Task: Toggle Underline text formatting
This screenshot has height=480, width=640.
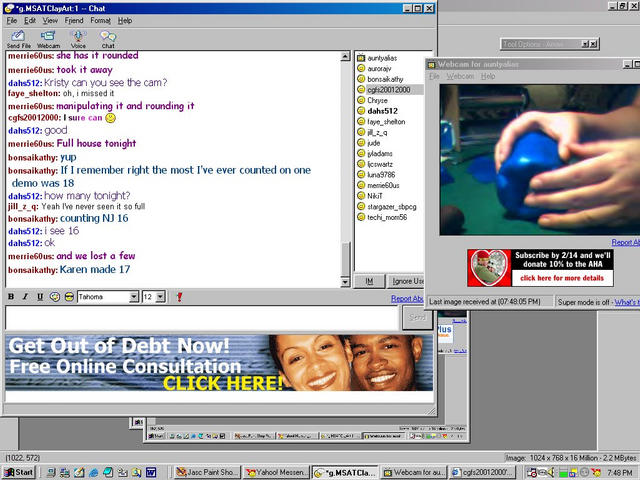Action: 40,297
